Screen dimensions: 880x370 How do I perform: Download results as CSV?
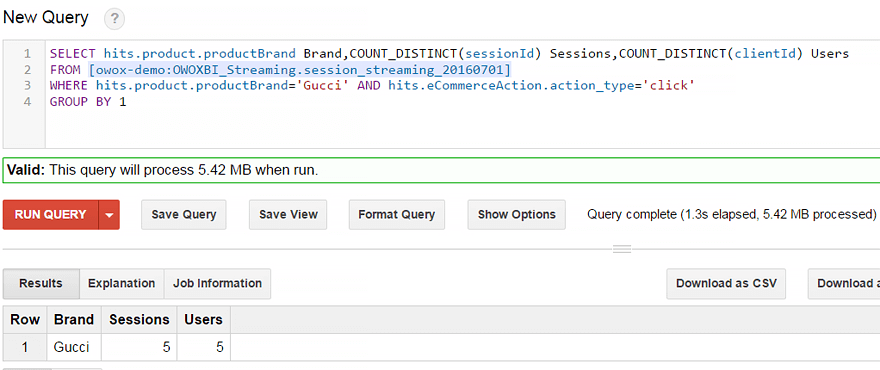click(726, 284)
